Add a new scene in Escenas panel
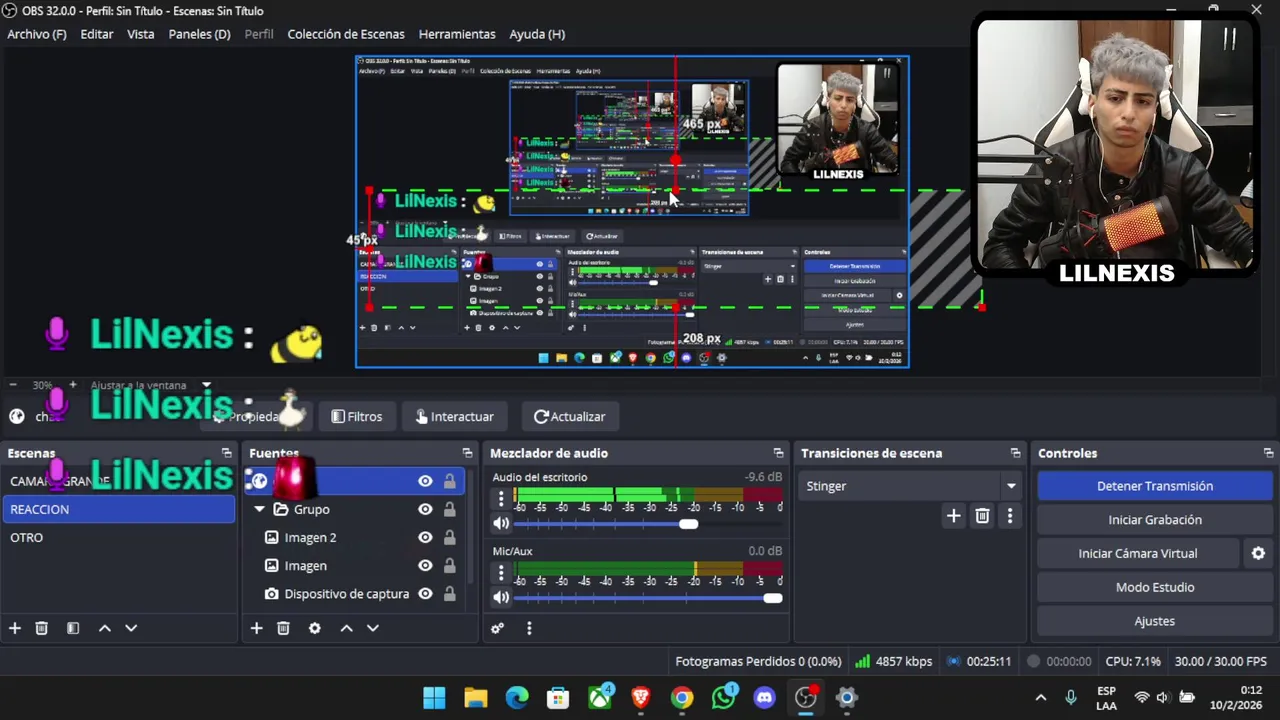 15,628
